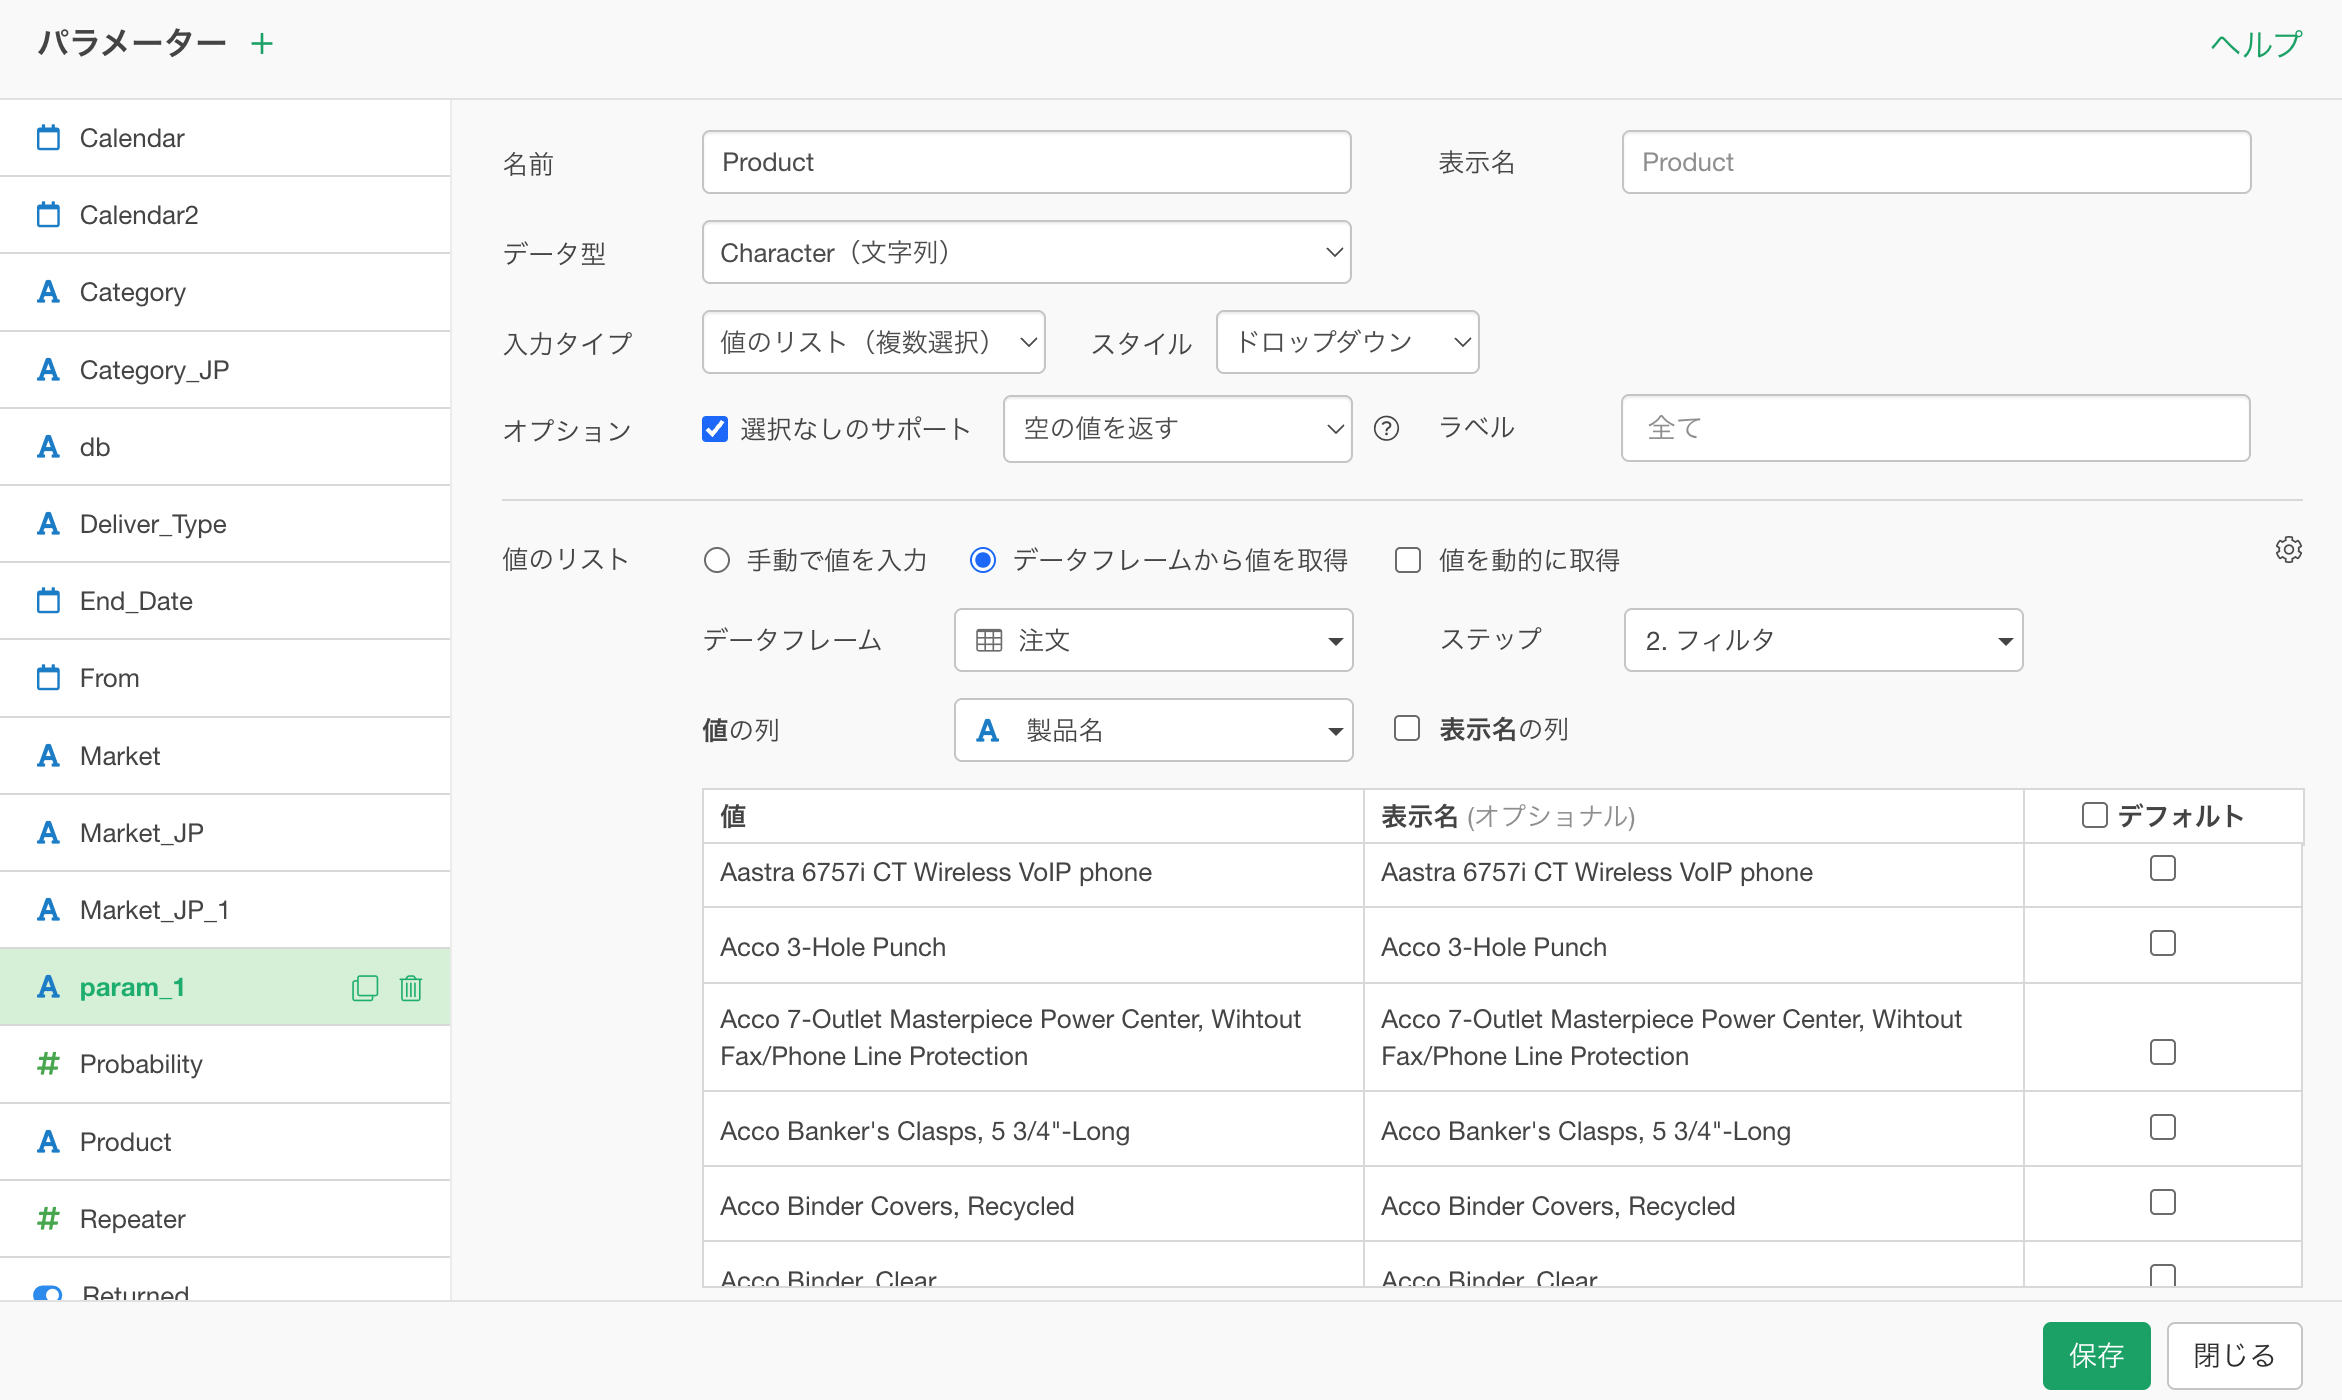Open the 入力タイプ dropdown
Screen dimensions: 2342x1400
pos(874,342)
